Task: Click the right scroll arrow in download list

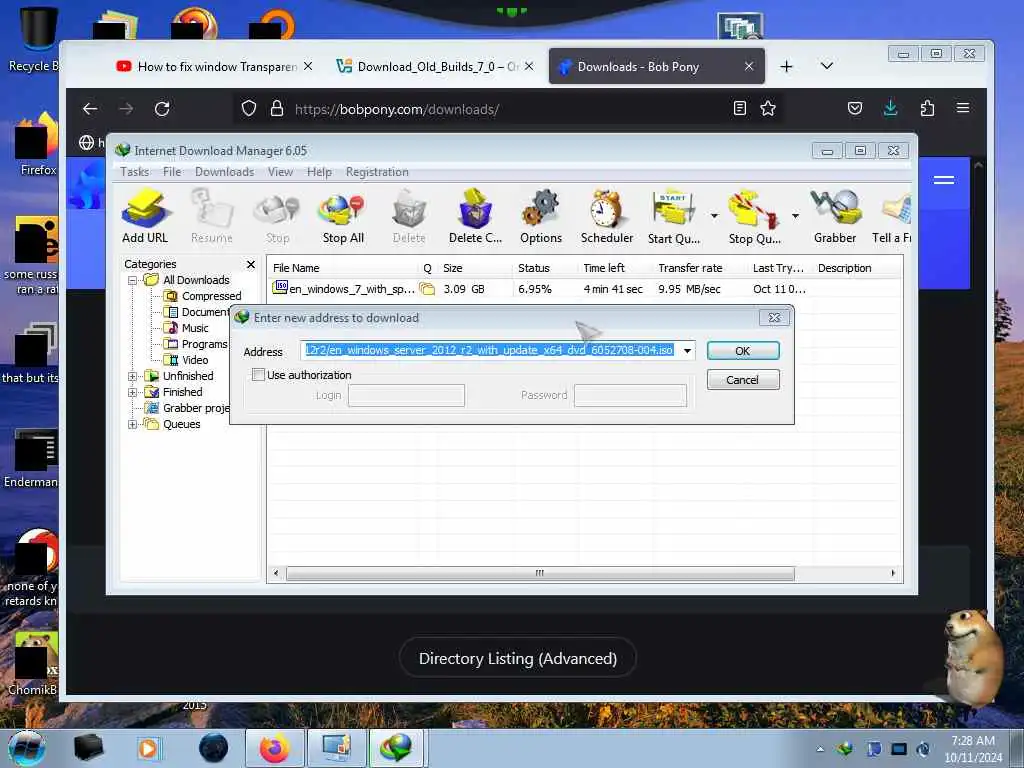Action: point(893,573)
